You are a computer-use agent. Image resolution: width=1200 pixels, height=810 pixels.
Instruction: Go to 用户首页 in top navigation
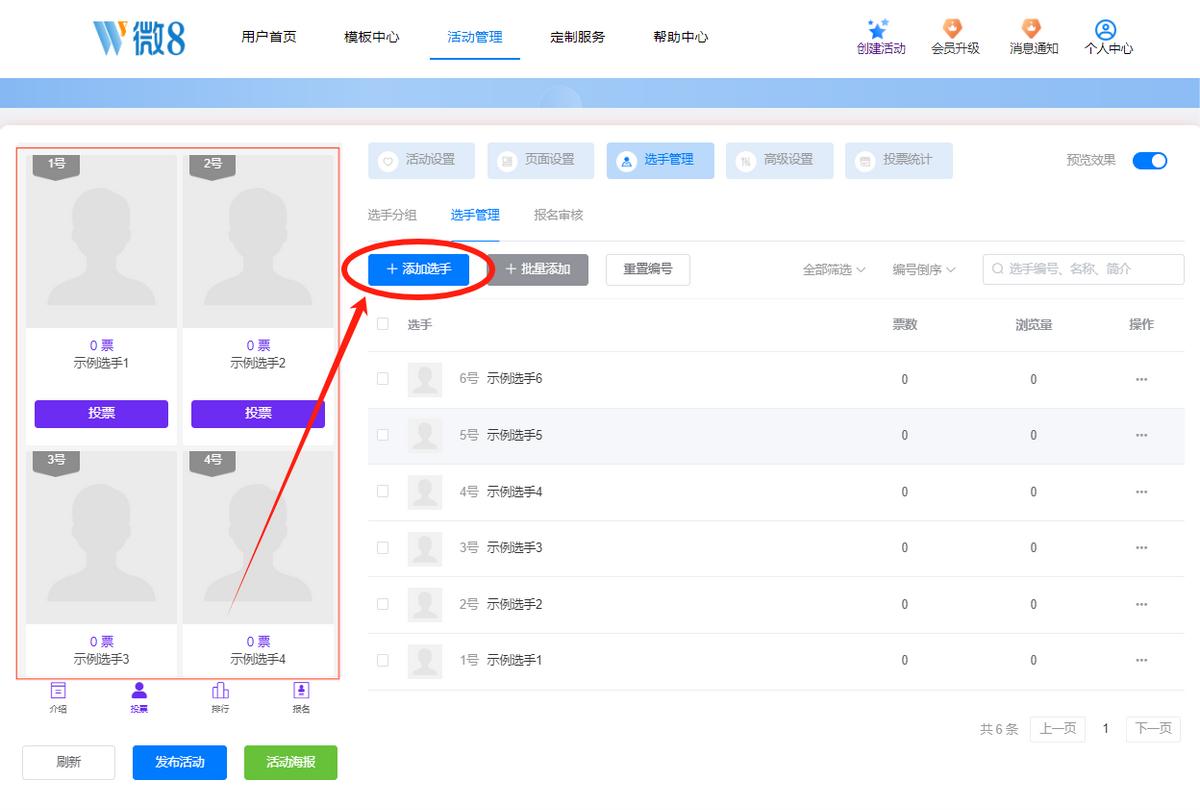pyautogui.click(x=269, y=37)
